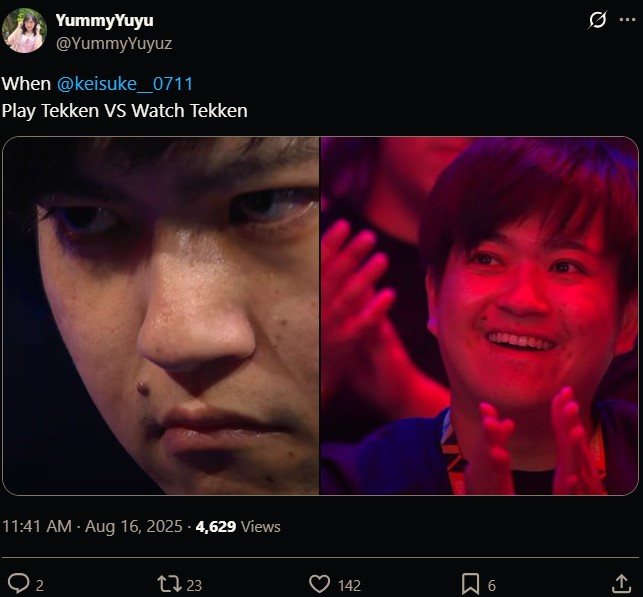Click the @YummyYuyuz handle
The width and height of the screenshot is (643, 597).
(114, 43)
